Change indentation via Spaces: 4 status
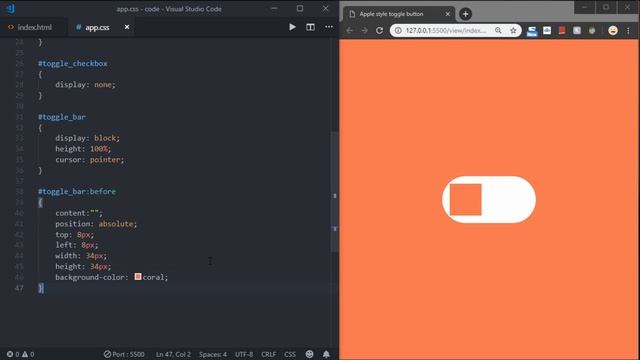 (x=213, y=354)
